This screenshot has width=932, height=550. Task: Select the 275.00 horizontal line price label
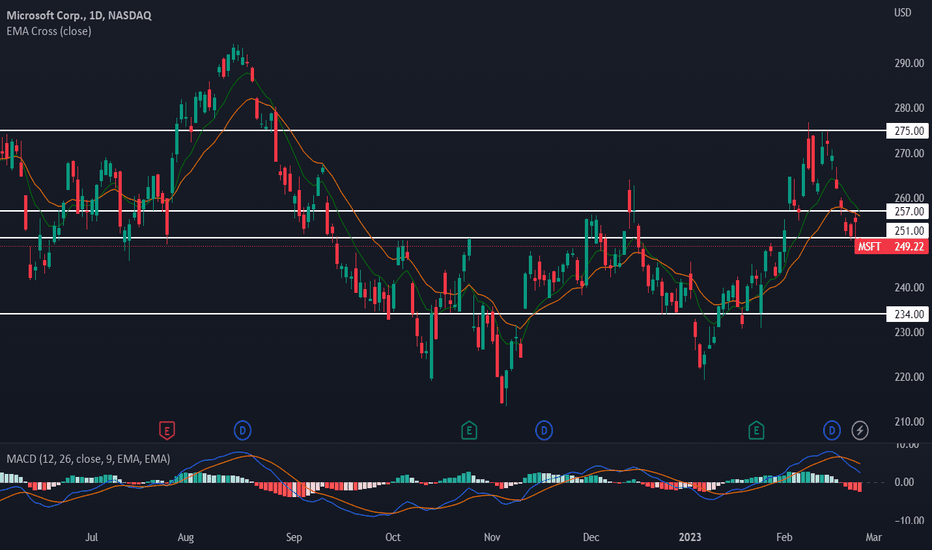point(907,131)
